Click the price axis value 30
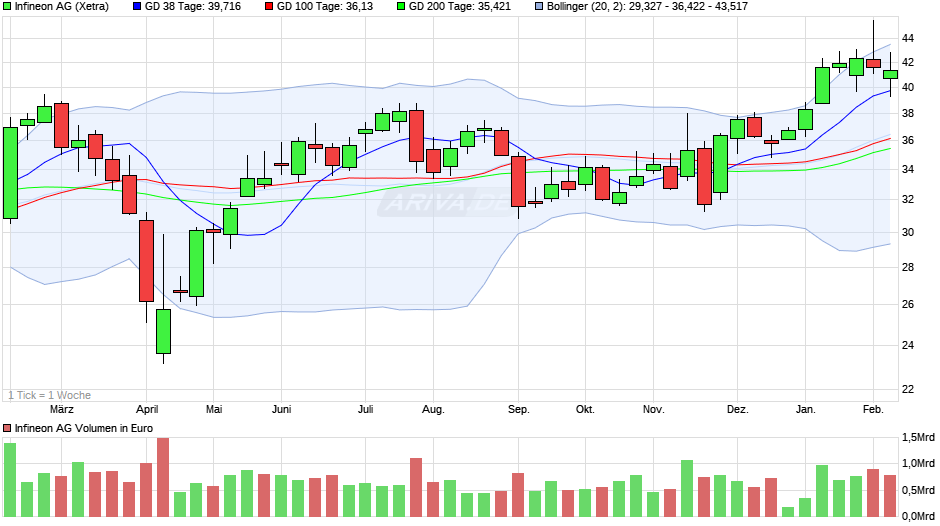Screen dimensions: 940x526 pos(908,232)
